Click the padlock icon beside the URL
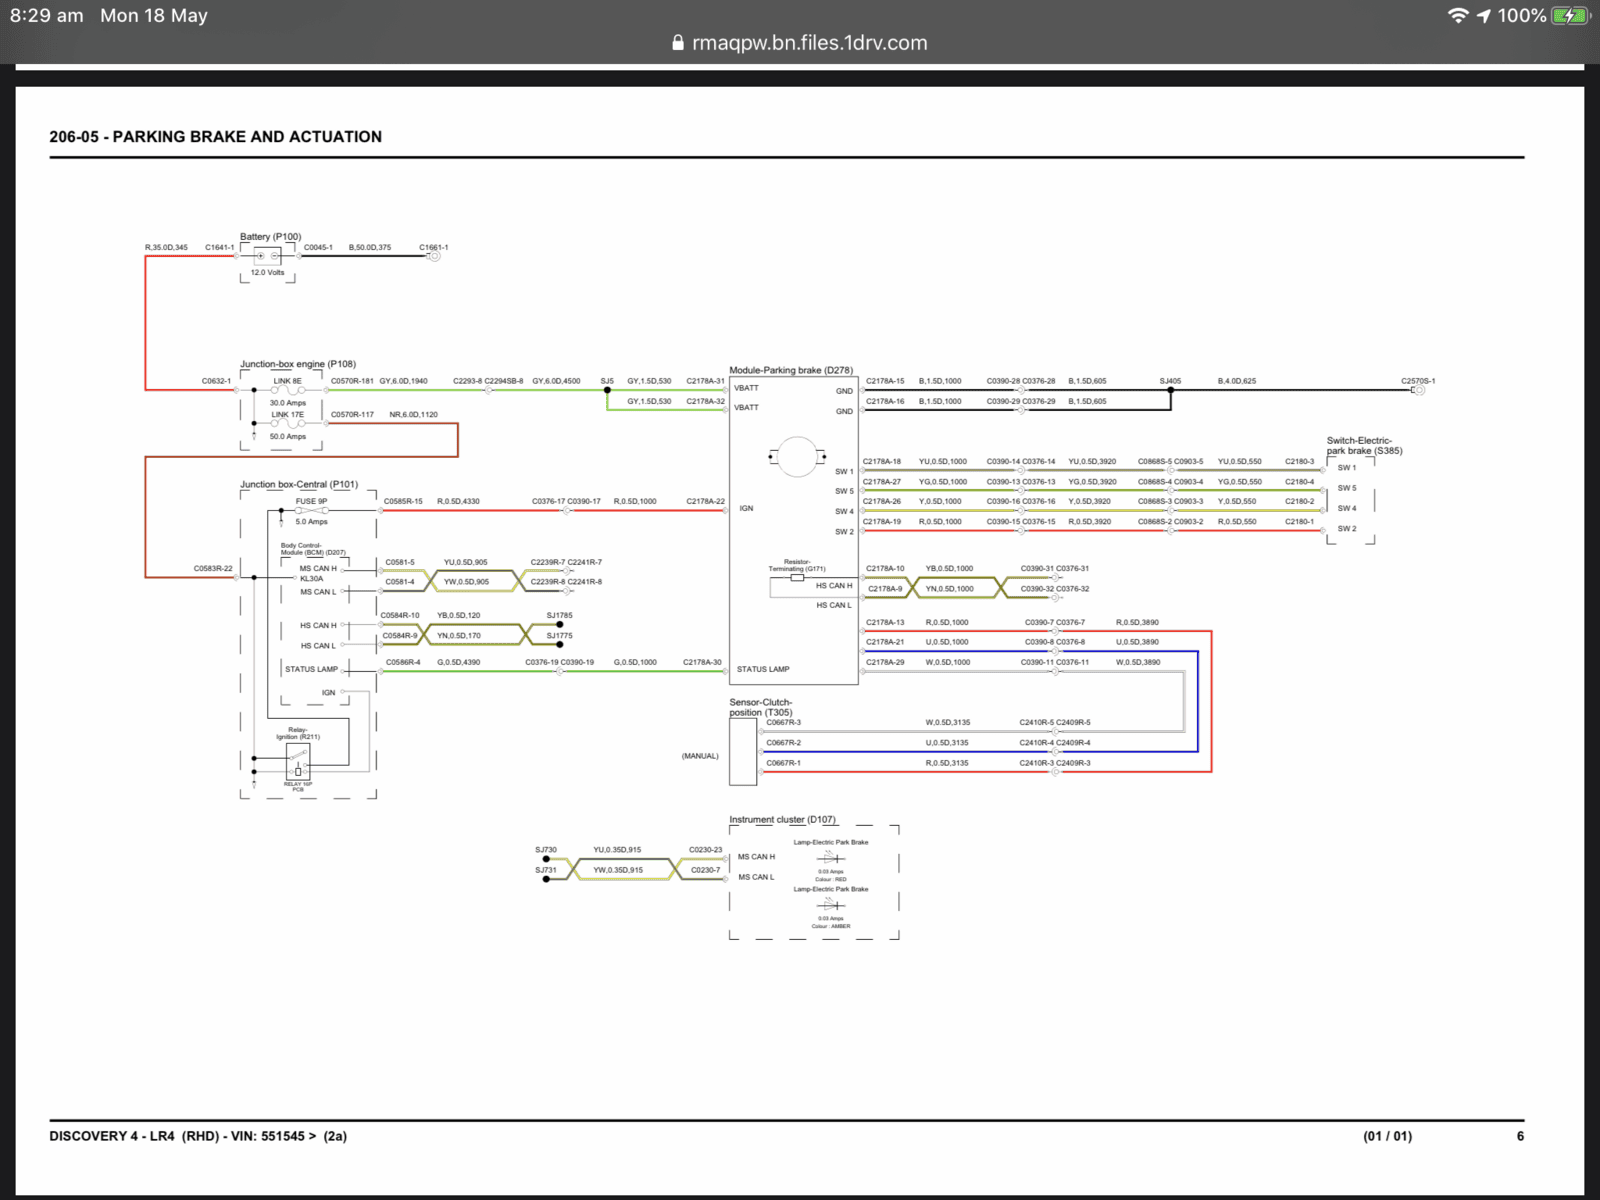The height and width of the screenshot is (1200, 1600). (x=678, y=43)
